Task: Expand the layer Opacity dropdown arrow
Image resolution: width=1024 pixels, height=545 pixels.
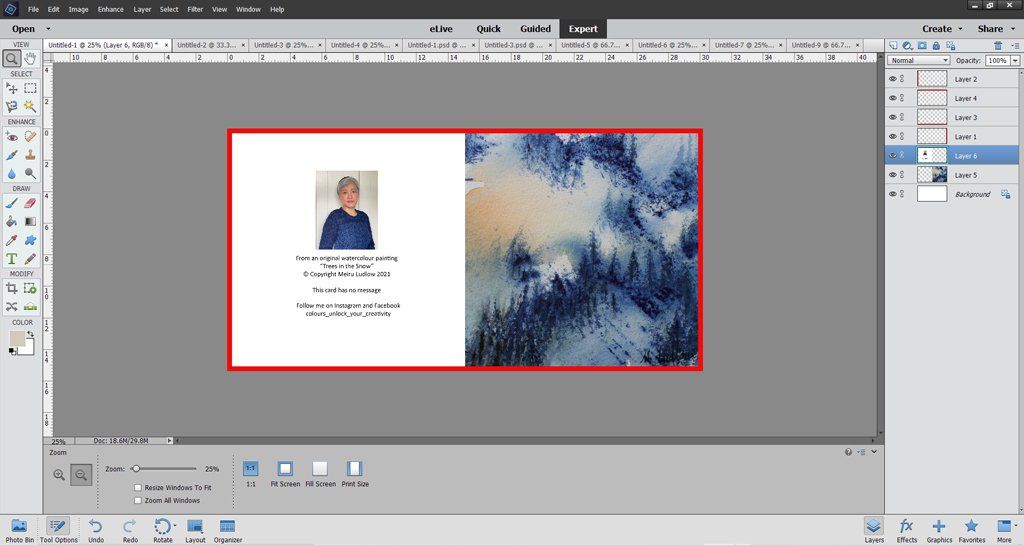Action: click(x=1015, y=61)
